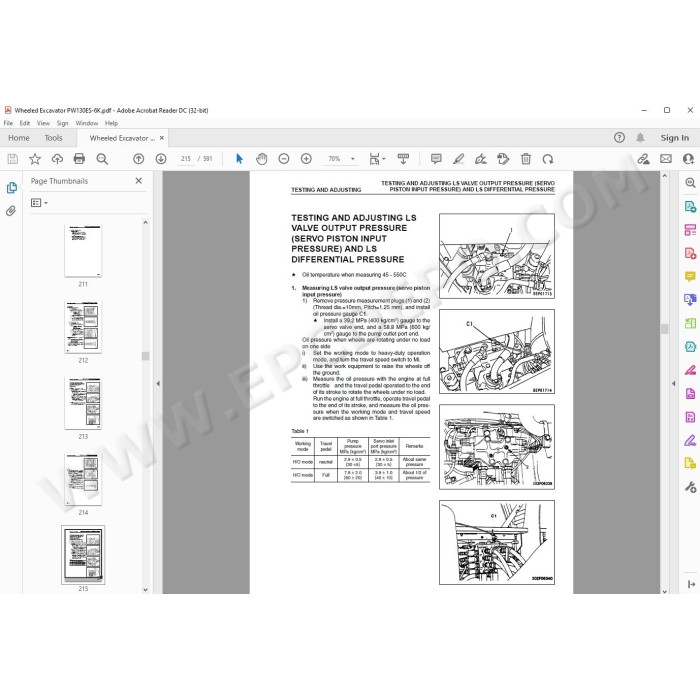This screenshot has height=700, width=700.
Task: Open Help question mark icon
Action: pos(619,138)
